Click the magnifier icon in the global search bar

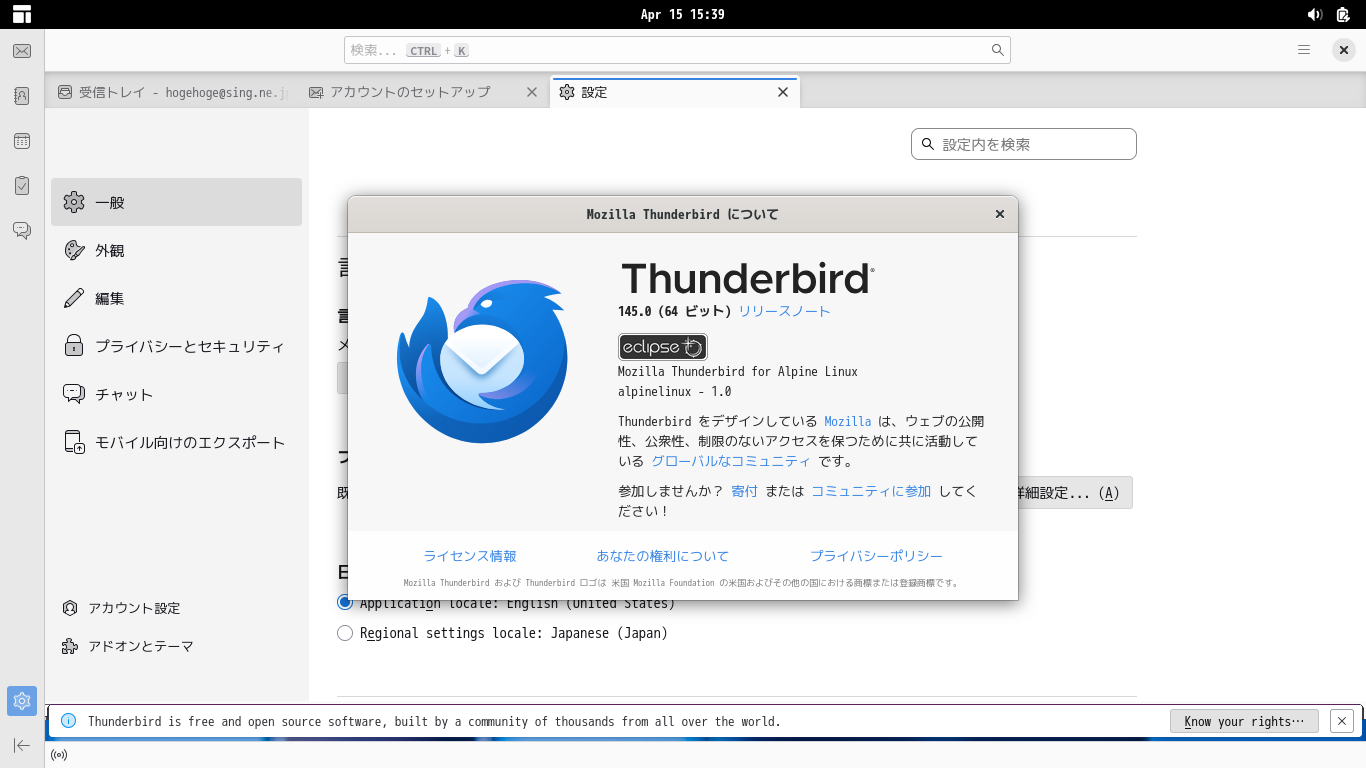click(997, 50)
